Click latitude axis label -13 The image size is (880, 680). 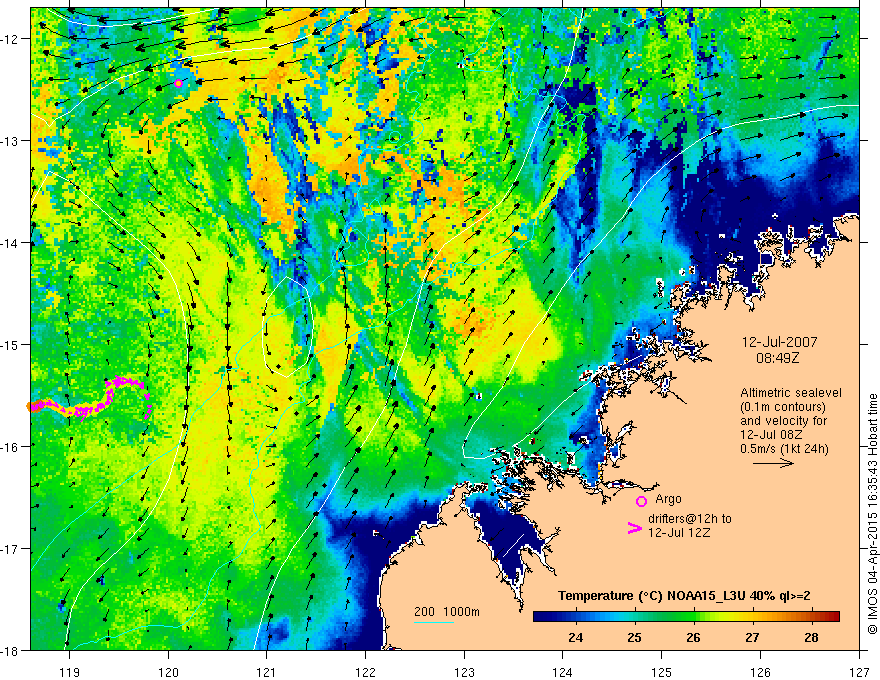click(10, 141)
